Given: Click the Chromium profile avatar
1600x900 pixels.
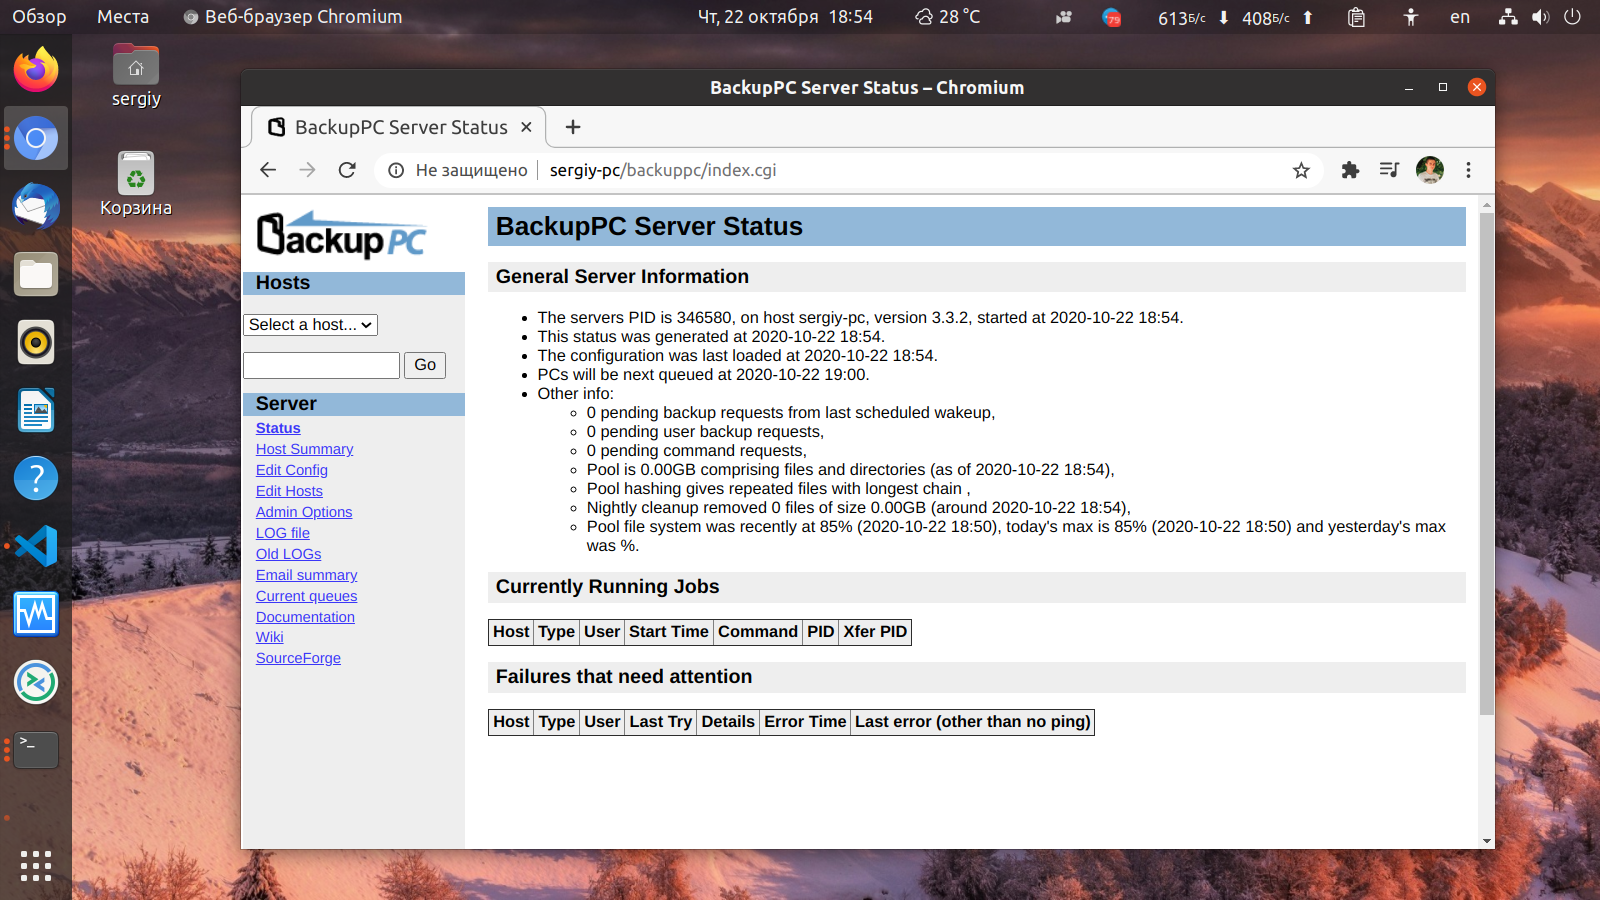Looking at the screenshot, I should 1429,170.
